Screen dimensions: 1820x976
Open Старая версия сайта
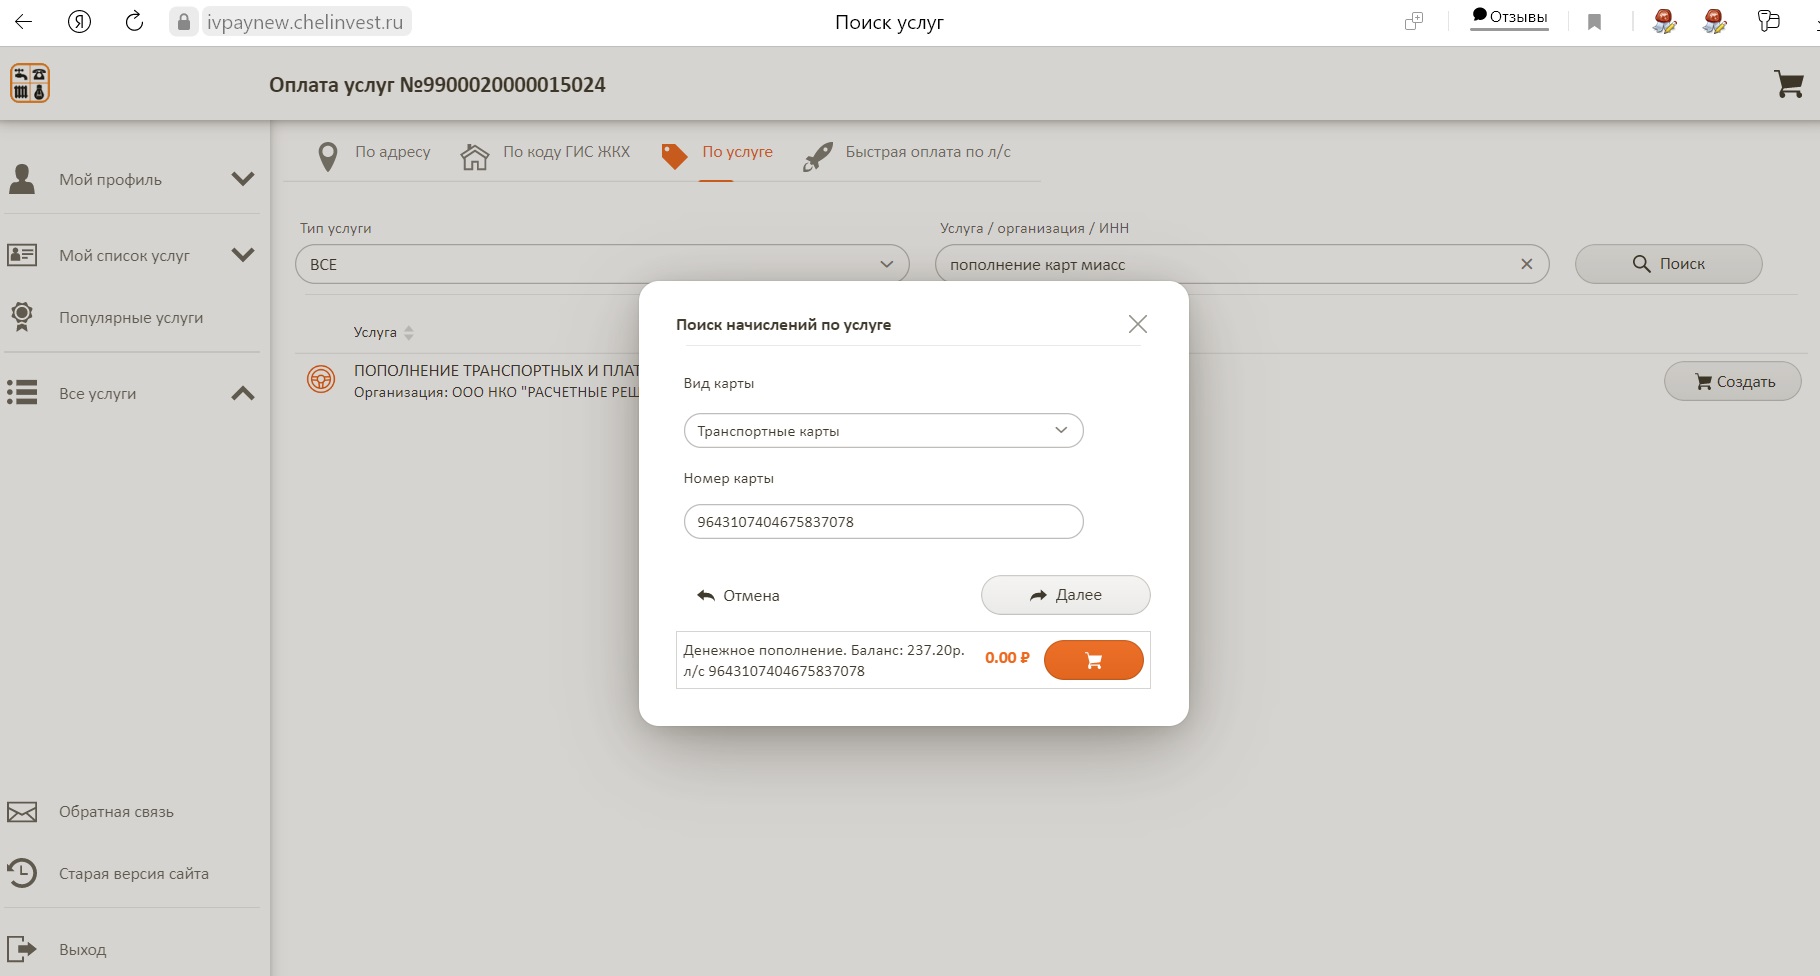pyautogui.click(x=134, y=874)
